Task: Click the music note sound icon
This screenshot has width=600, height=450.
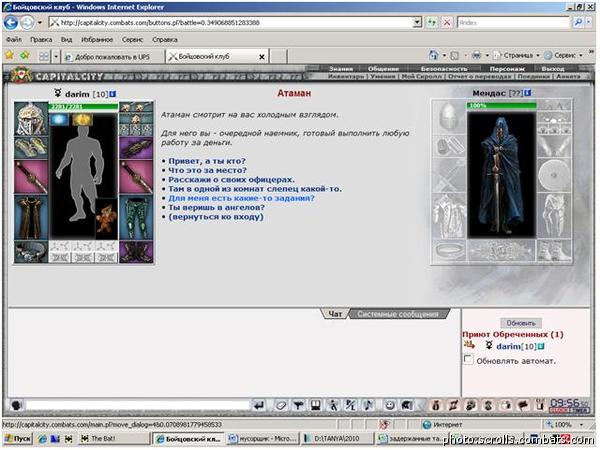Action: [x=369, y=405]
